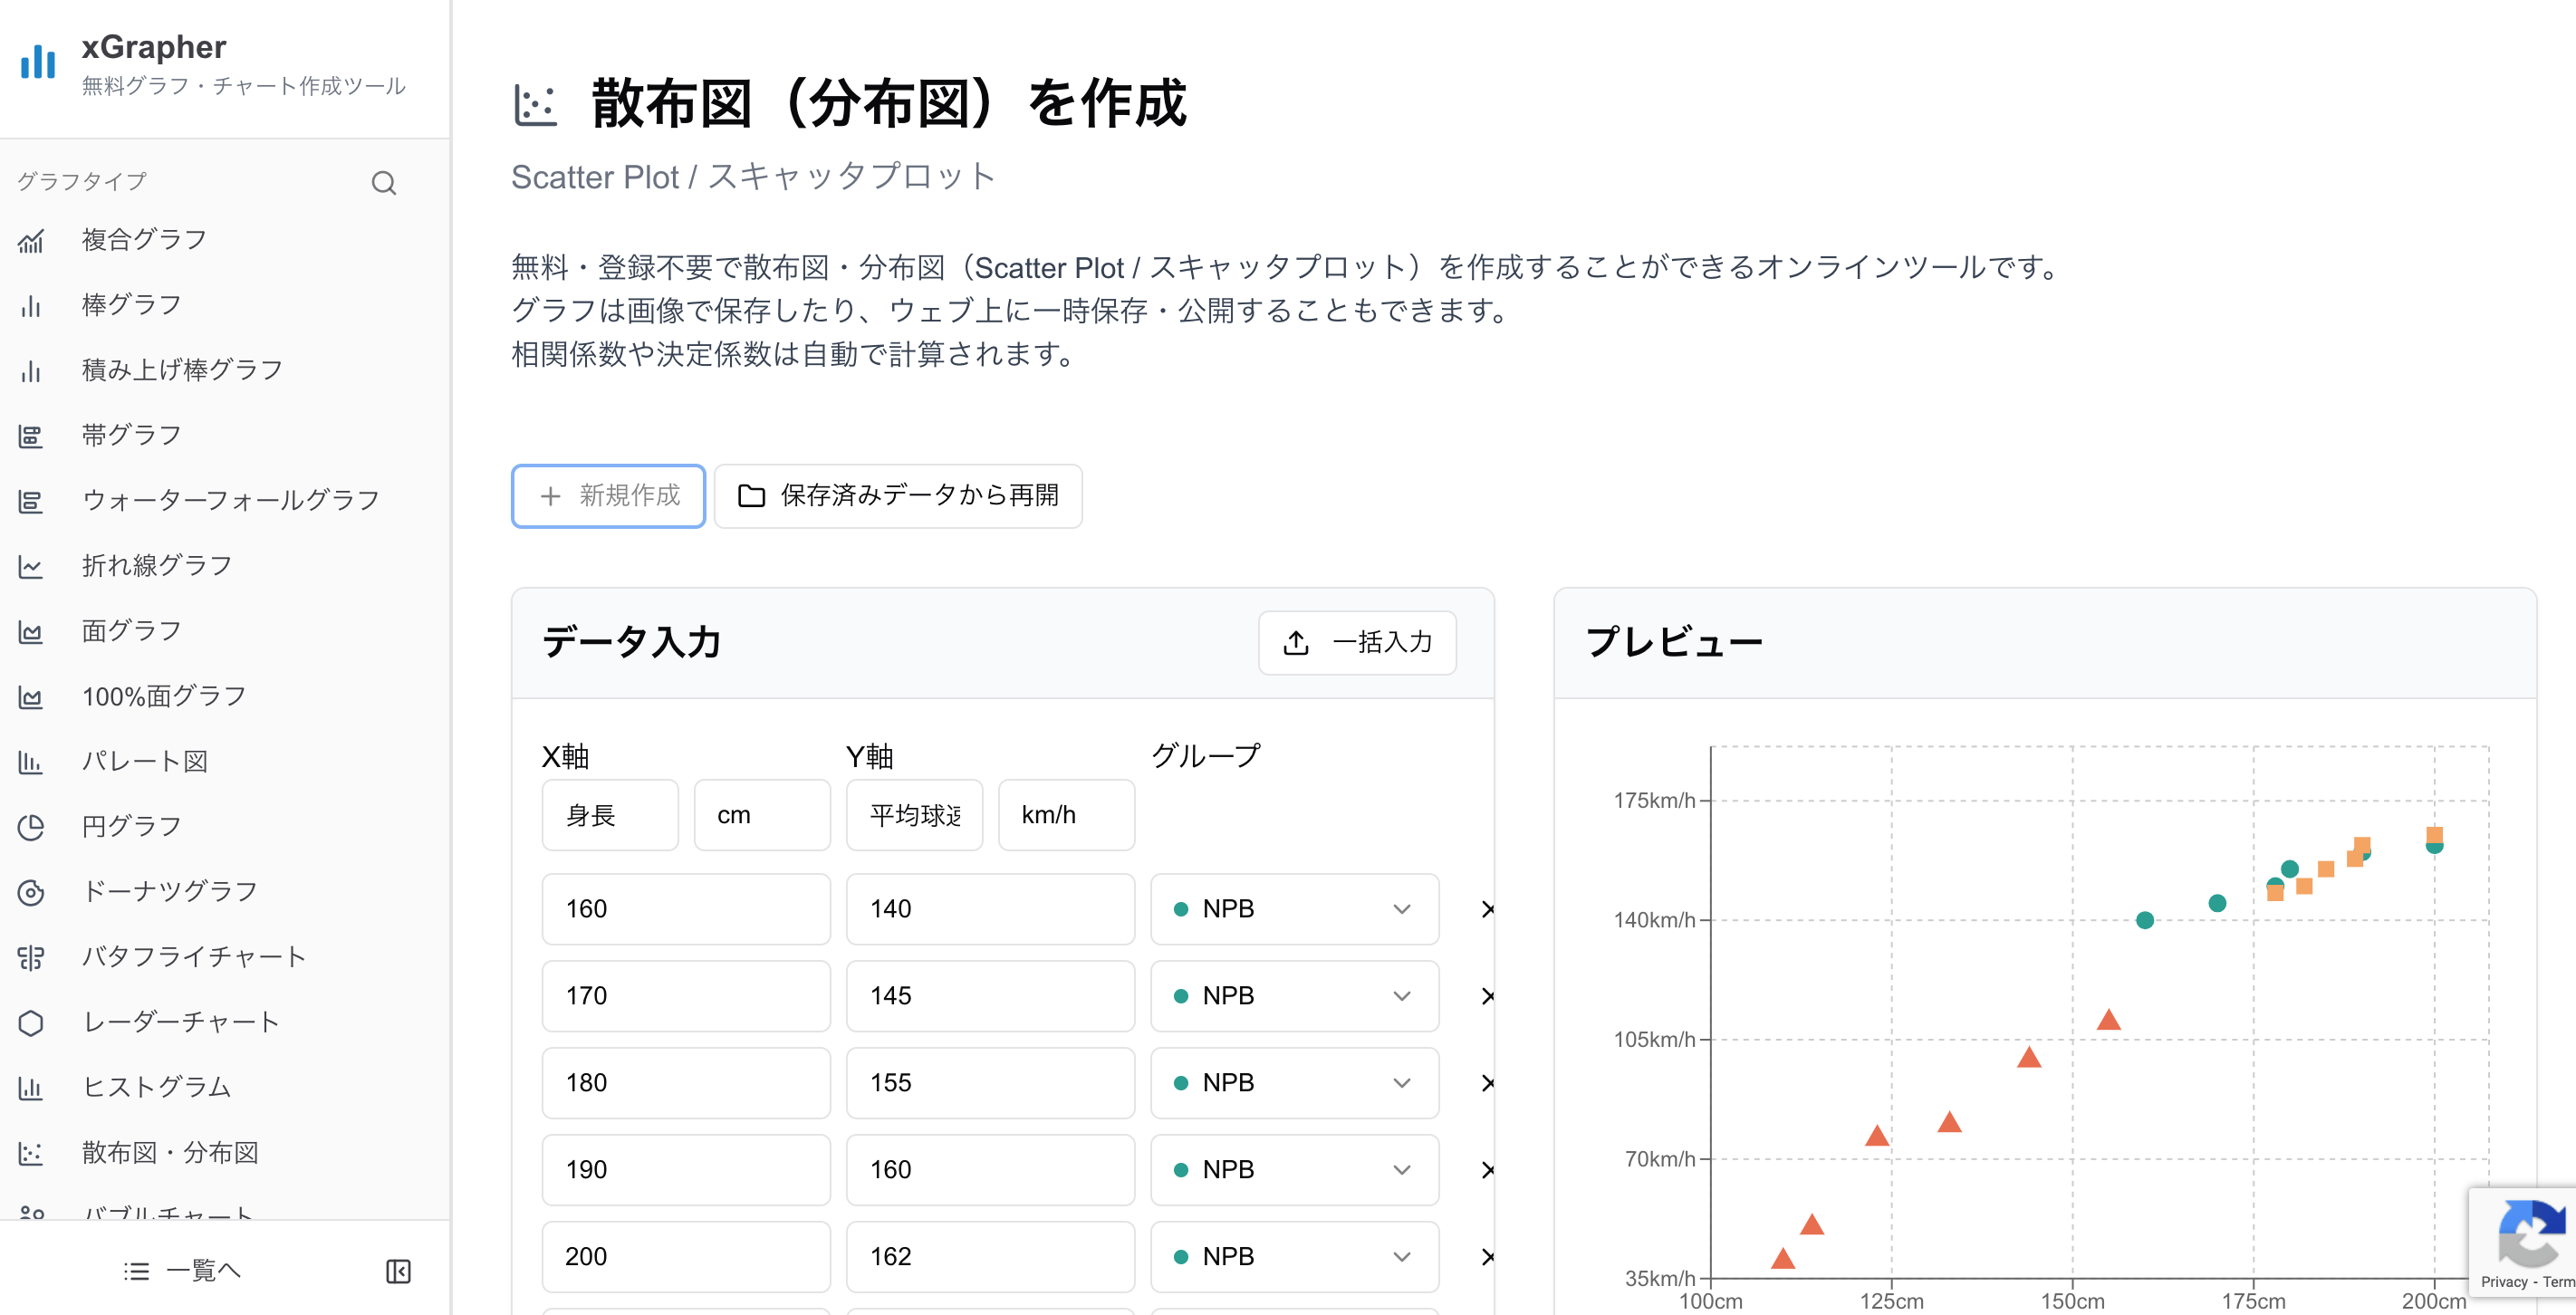Viewport: 2576px width, 1315px height.
Task: Select the レーダーチャート (radar chart) icon
Action: click(31, 1022)
